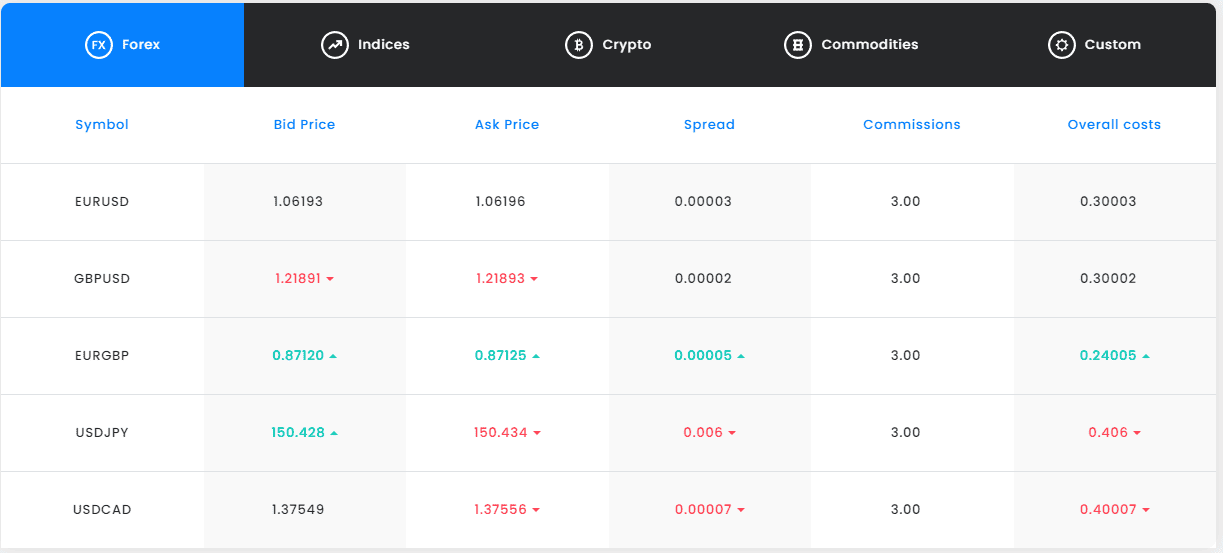Click the red down arrow beside GBPUSD bid price
The height and width of the screenshot is (553, 1223).
[x=330, y=279]
